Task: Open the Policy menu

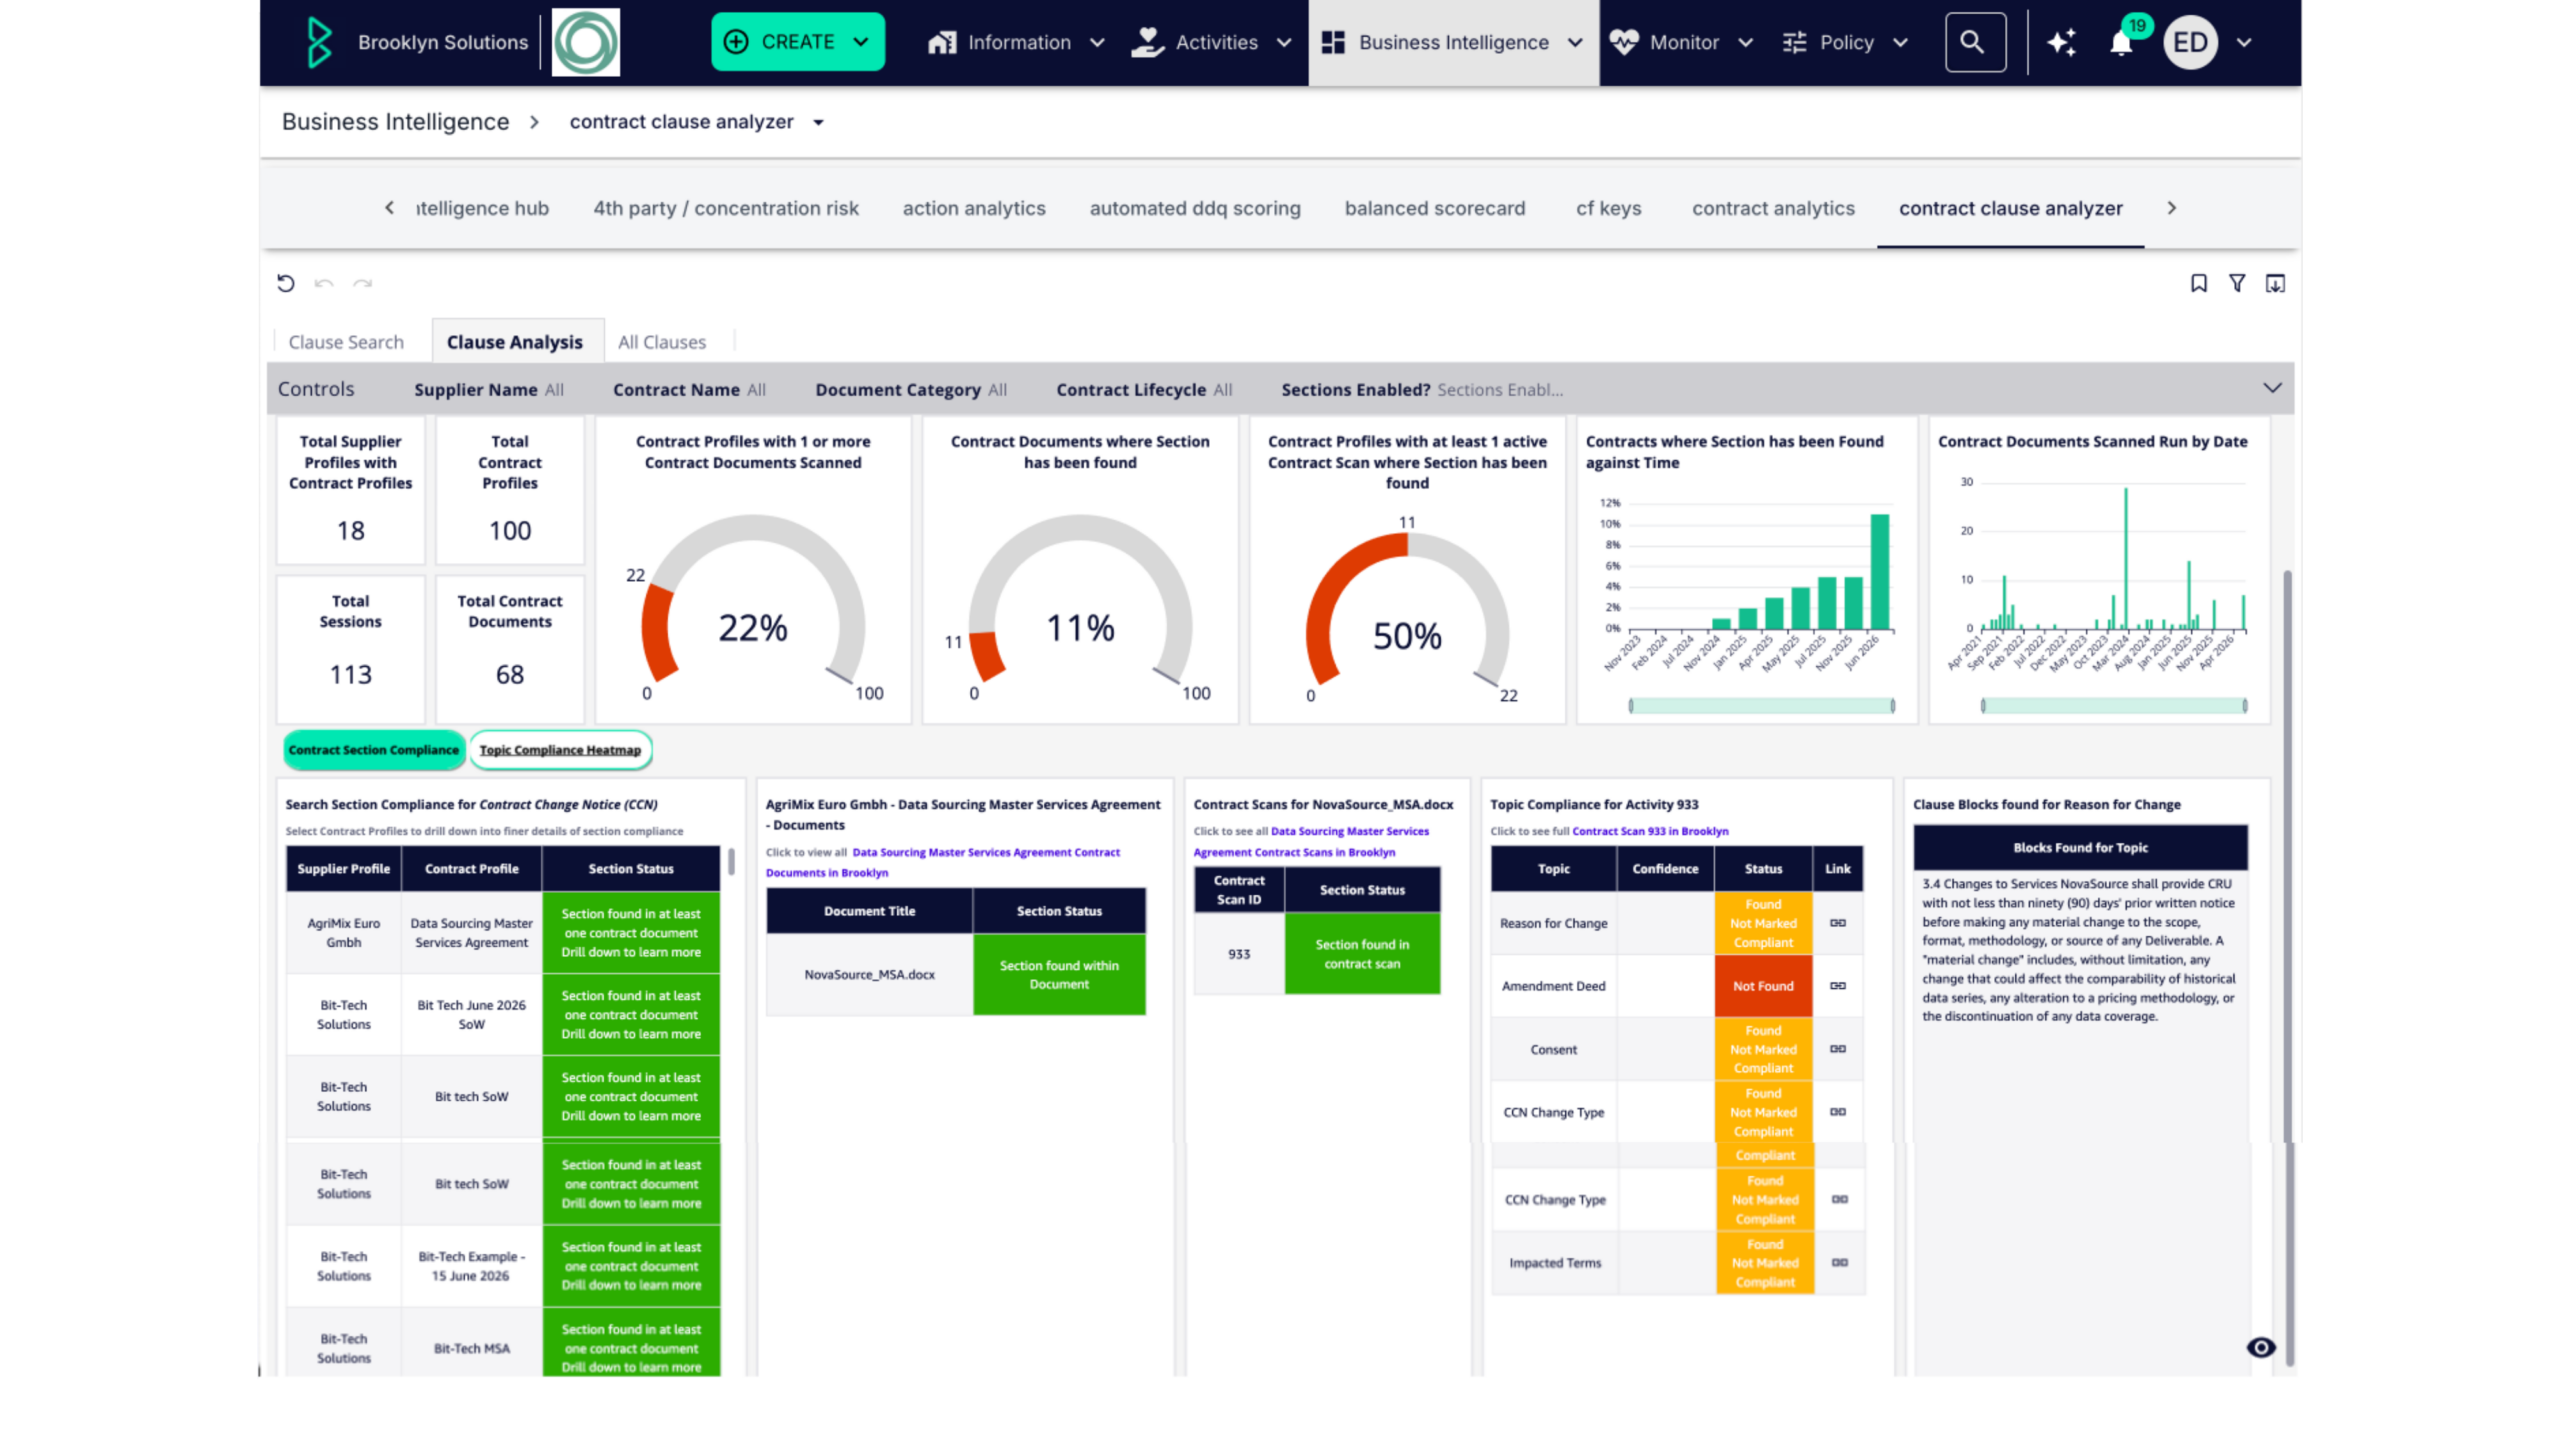Action: point(1845,42)
